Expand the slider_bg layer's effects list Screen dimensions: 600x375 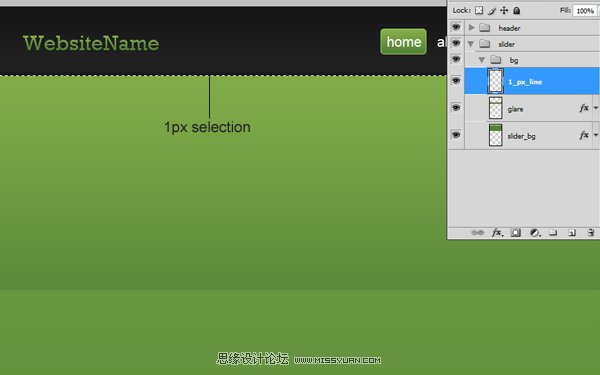pos(596,135)
